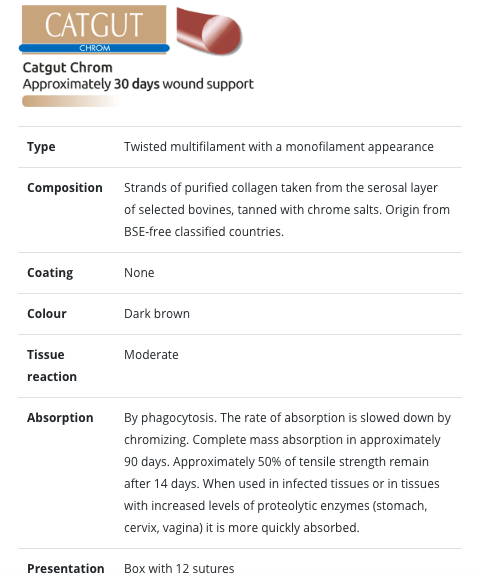The height and width of the screenshot is (577, 487).
Task: Click the 'cervix, vagina' absorption text line
Action: click(241, 528)
